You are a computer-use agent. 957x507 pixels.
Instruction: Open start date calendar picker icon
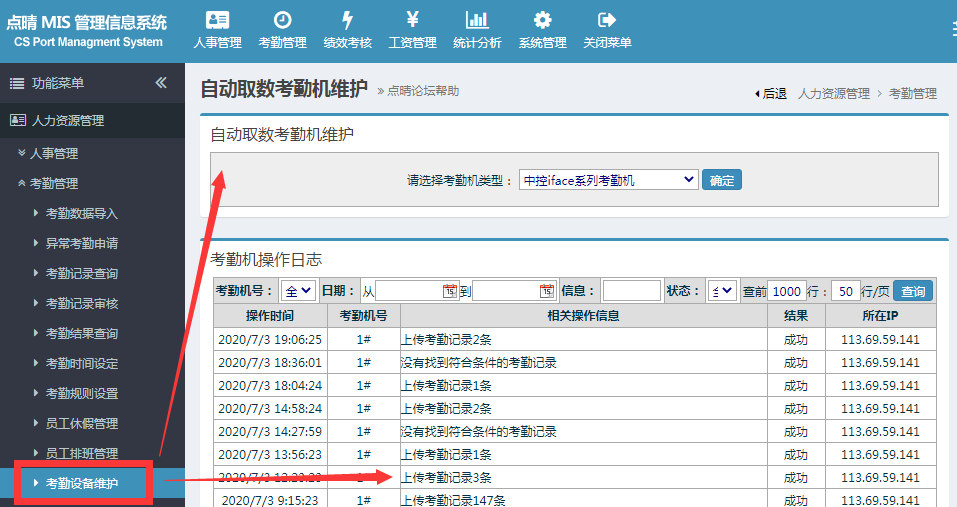[449, 291]
